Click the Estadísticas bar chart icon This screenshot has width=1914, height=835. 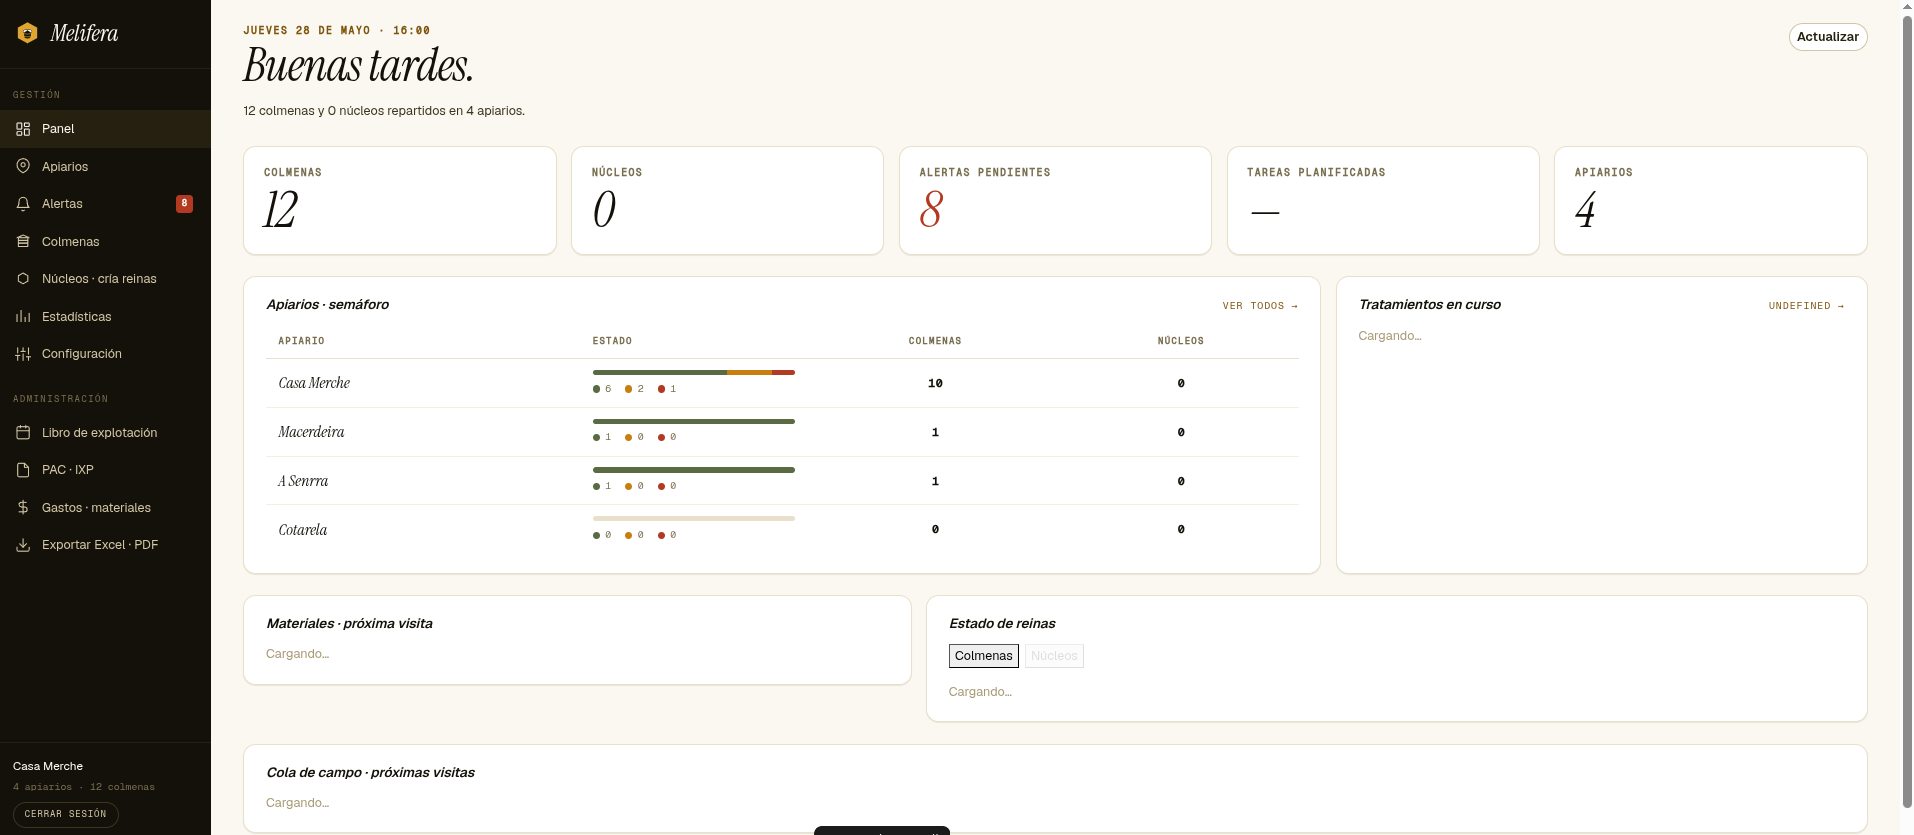(23, 316)
